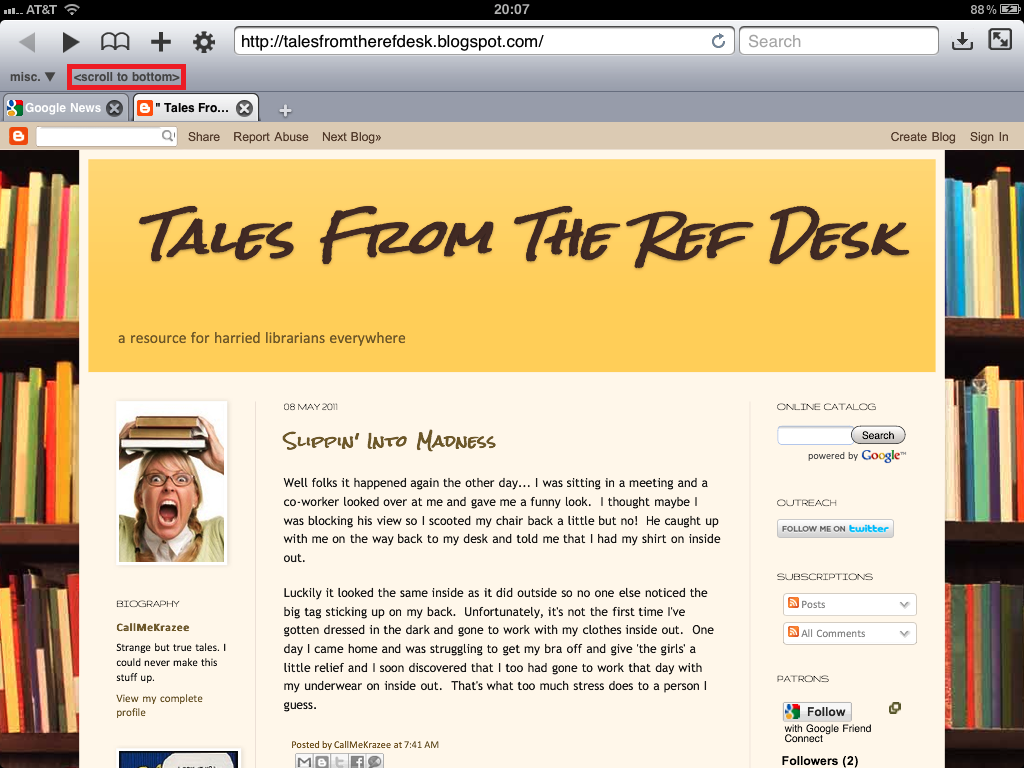This screenshot has width=1024, height=768.
Task: Reload page via refresh icon
Action: tap(717, 42)
